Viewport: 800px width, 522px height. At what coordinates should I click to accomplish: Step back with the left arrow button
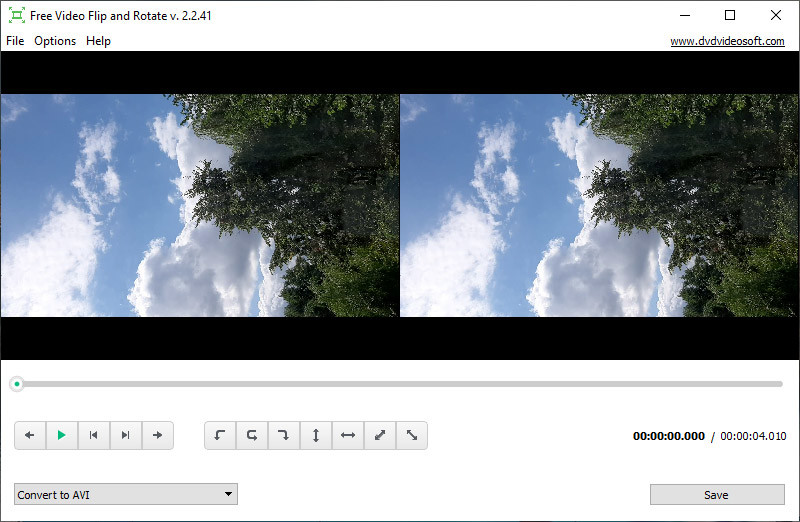tap(30, 435)
